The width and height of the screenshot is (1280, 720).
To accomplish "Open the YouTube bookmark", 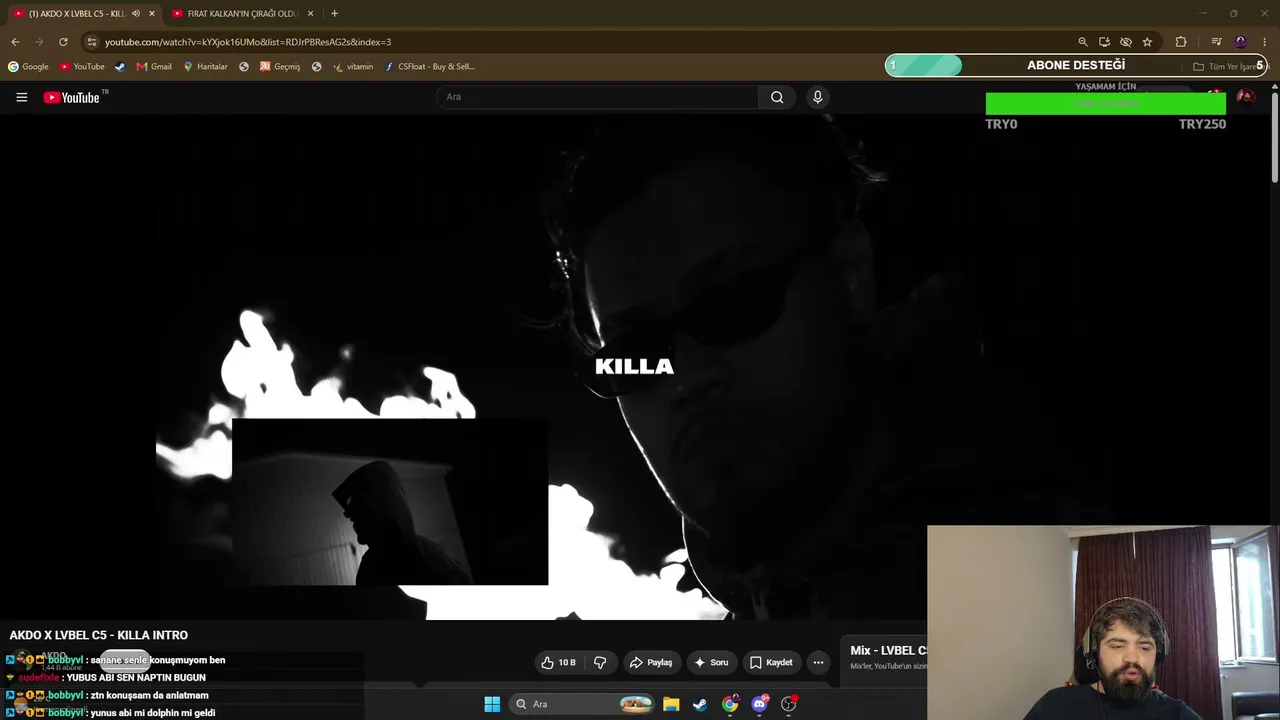I will coord(82,67).
